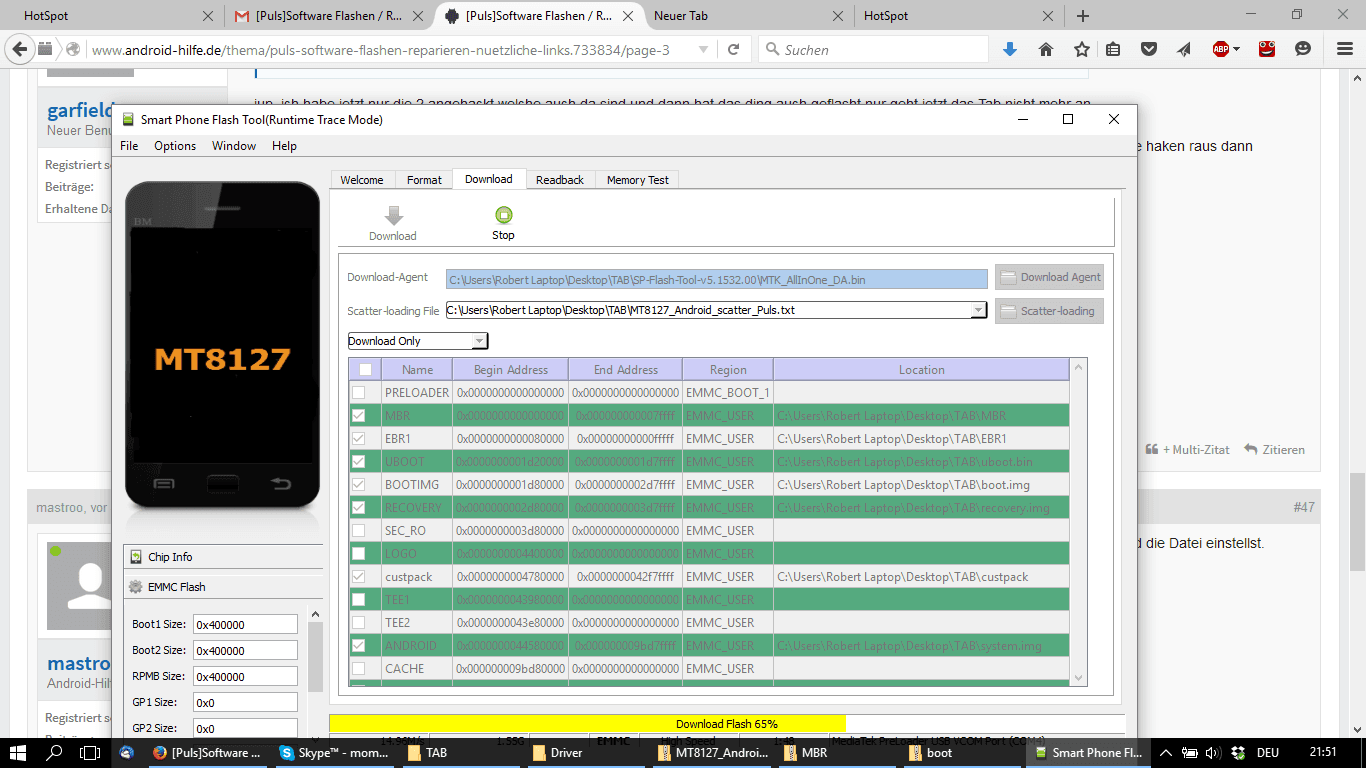The image size is (1366, 768).
Task: Switch to the Readback tab
Action: (x=560, y=180)
